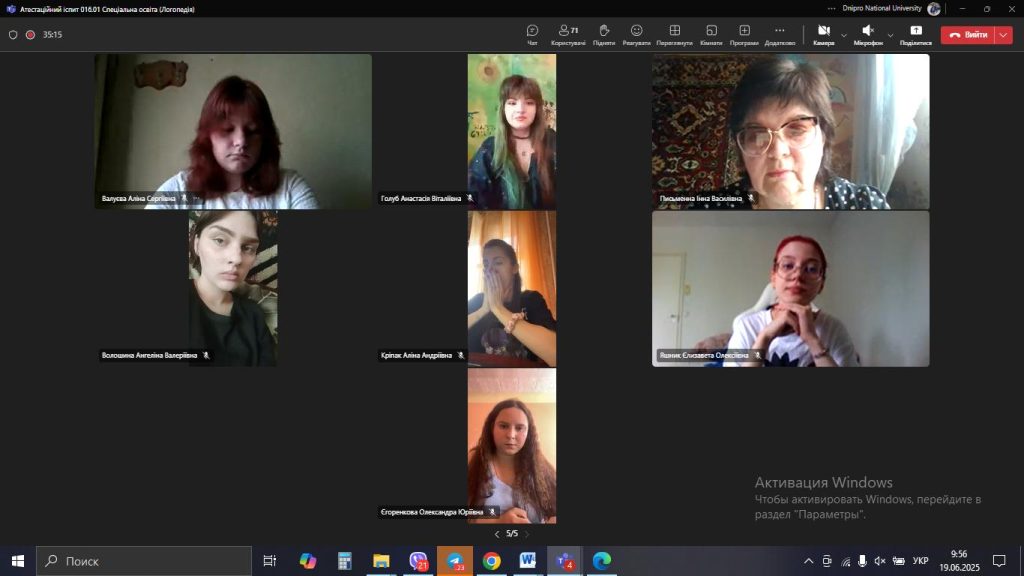Expand the camera options arrow
Screen dimensions: 1024x576
tap(844, 35)
